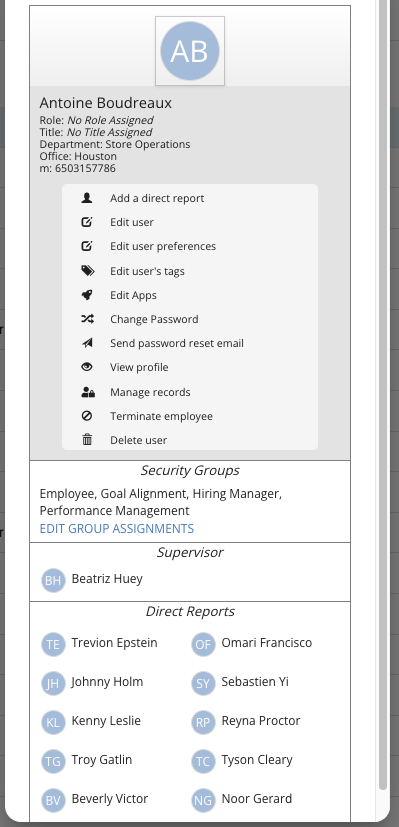Viewport: 399px width, 827px height.
Task: Open Beverly Victor's name
Action: point(110,799)
